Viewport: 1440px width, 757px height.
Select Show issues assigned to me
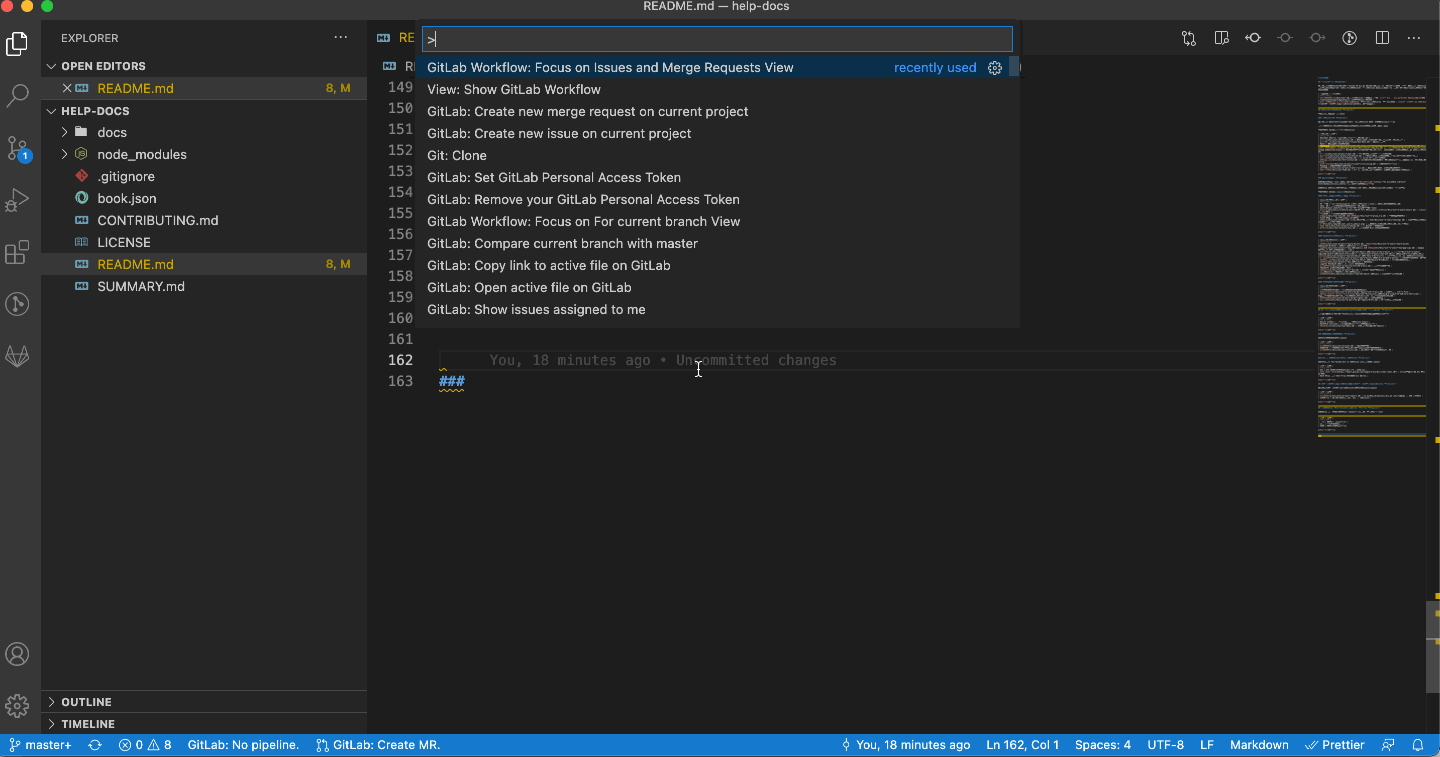717,310
